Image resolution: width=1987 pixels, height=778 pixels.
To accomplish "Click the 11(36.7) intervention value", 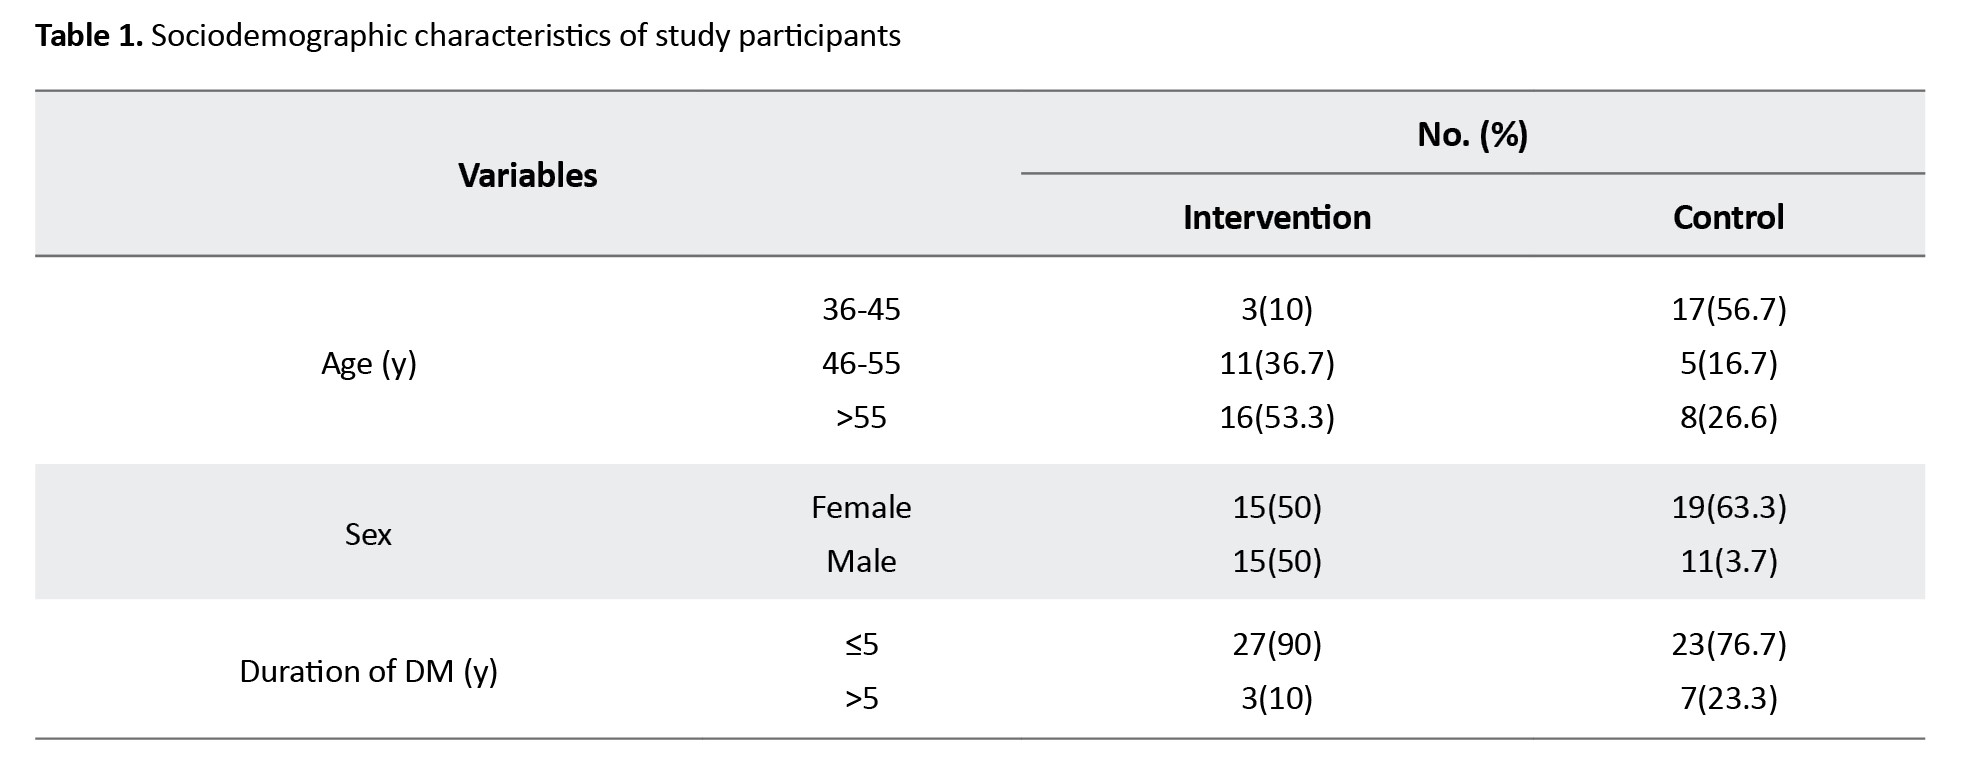I will pyautogui.click(x=1276, y=363).
